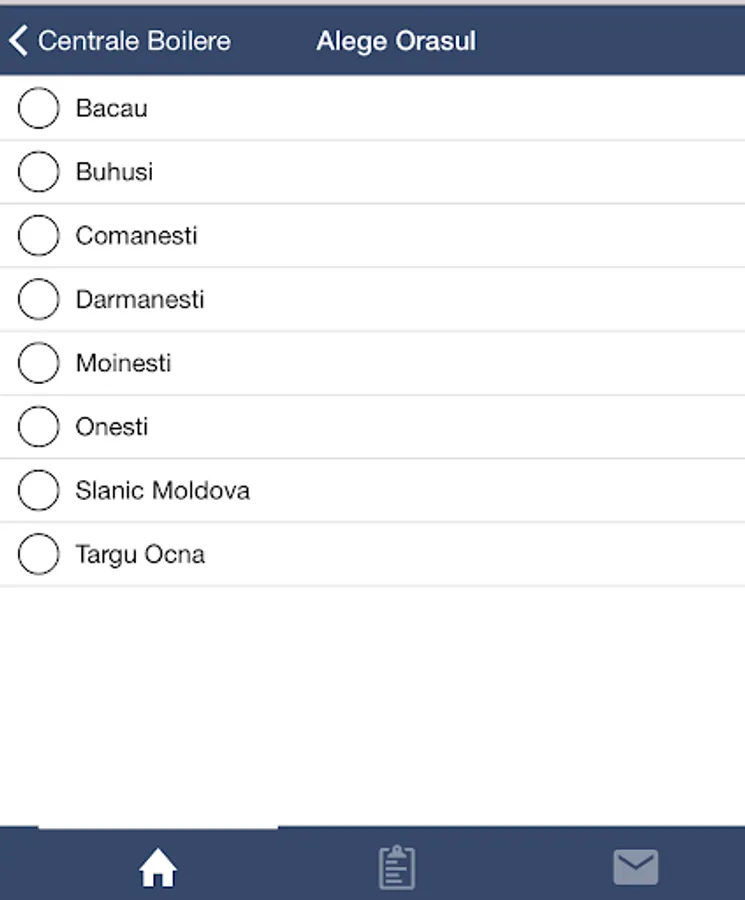Select the Targu Ocna radio button

(39, 555)
